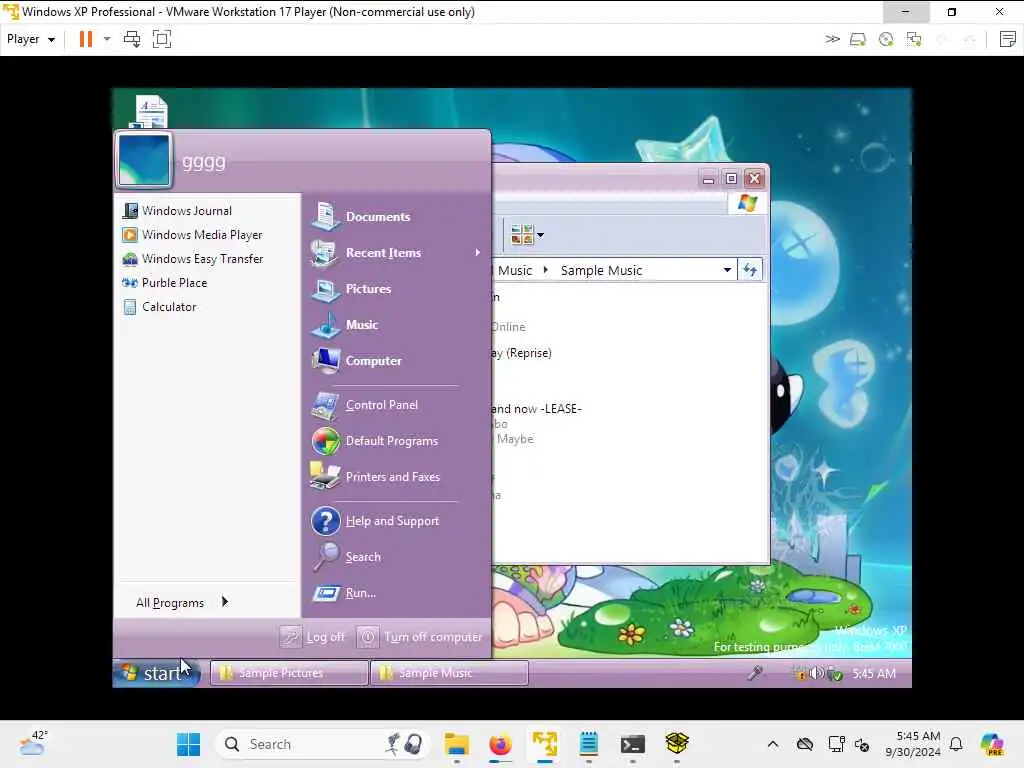Open Windows Journal from Start menu
The image size is (1024, 768).
pyautogui.click(x=177, y=211)
